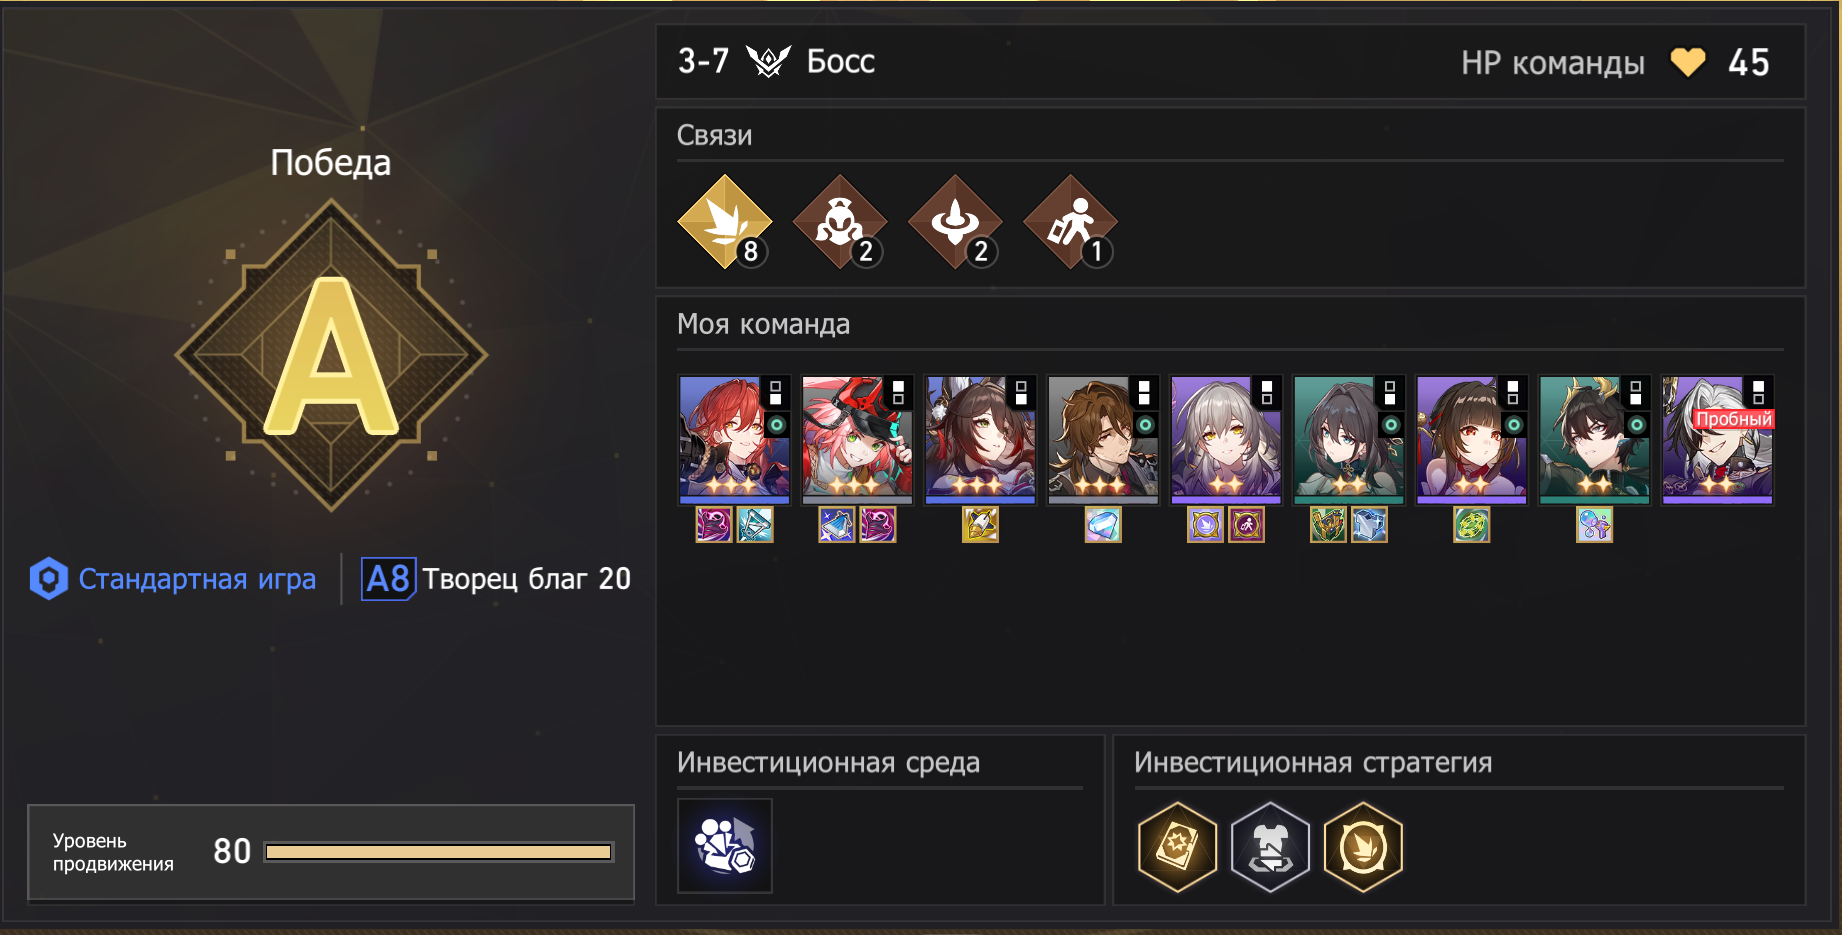Click the third gold investment strategy icon
Screen dimensions: 1842x935
click(1363, 847)
